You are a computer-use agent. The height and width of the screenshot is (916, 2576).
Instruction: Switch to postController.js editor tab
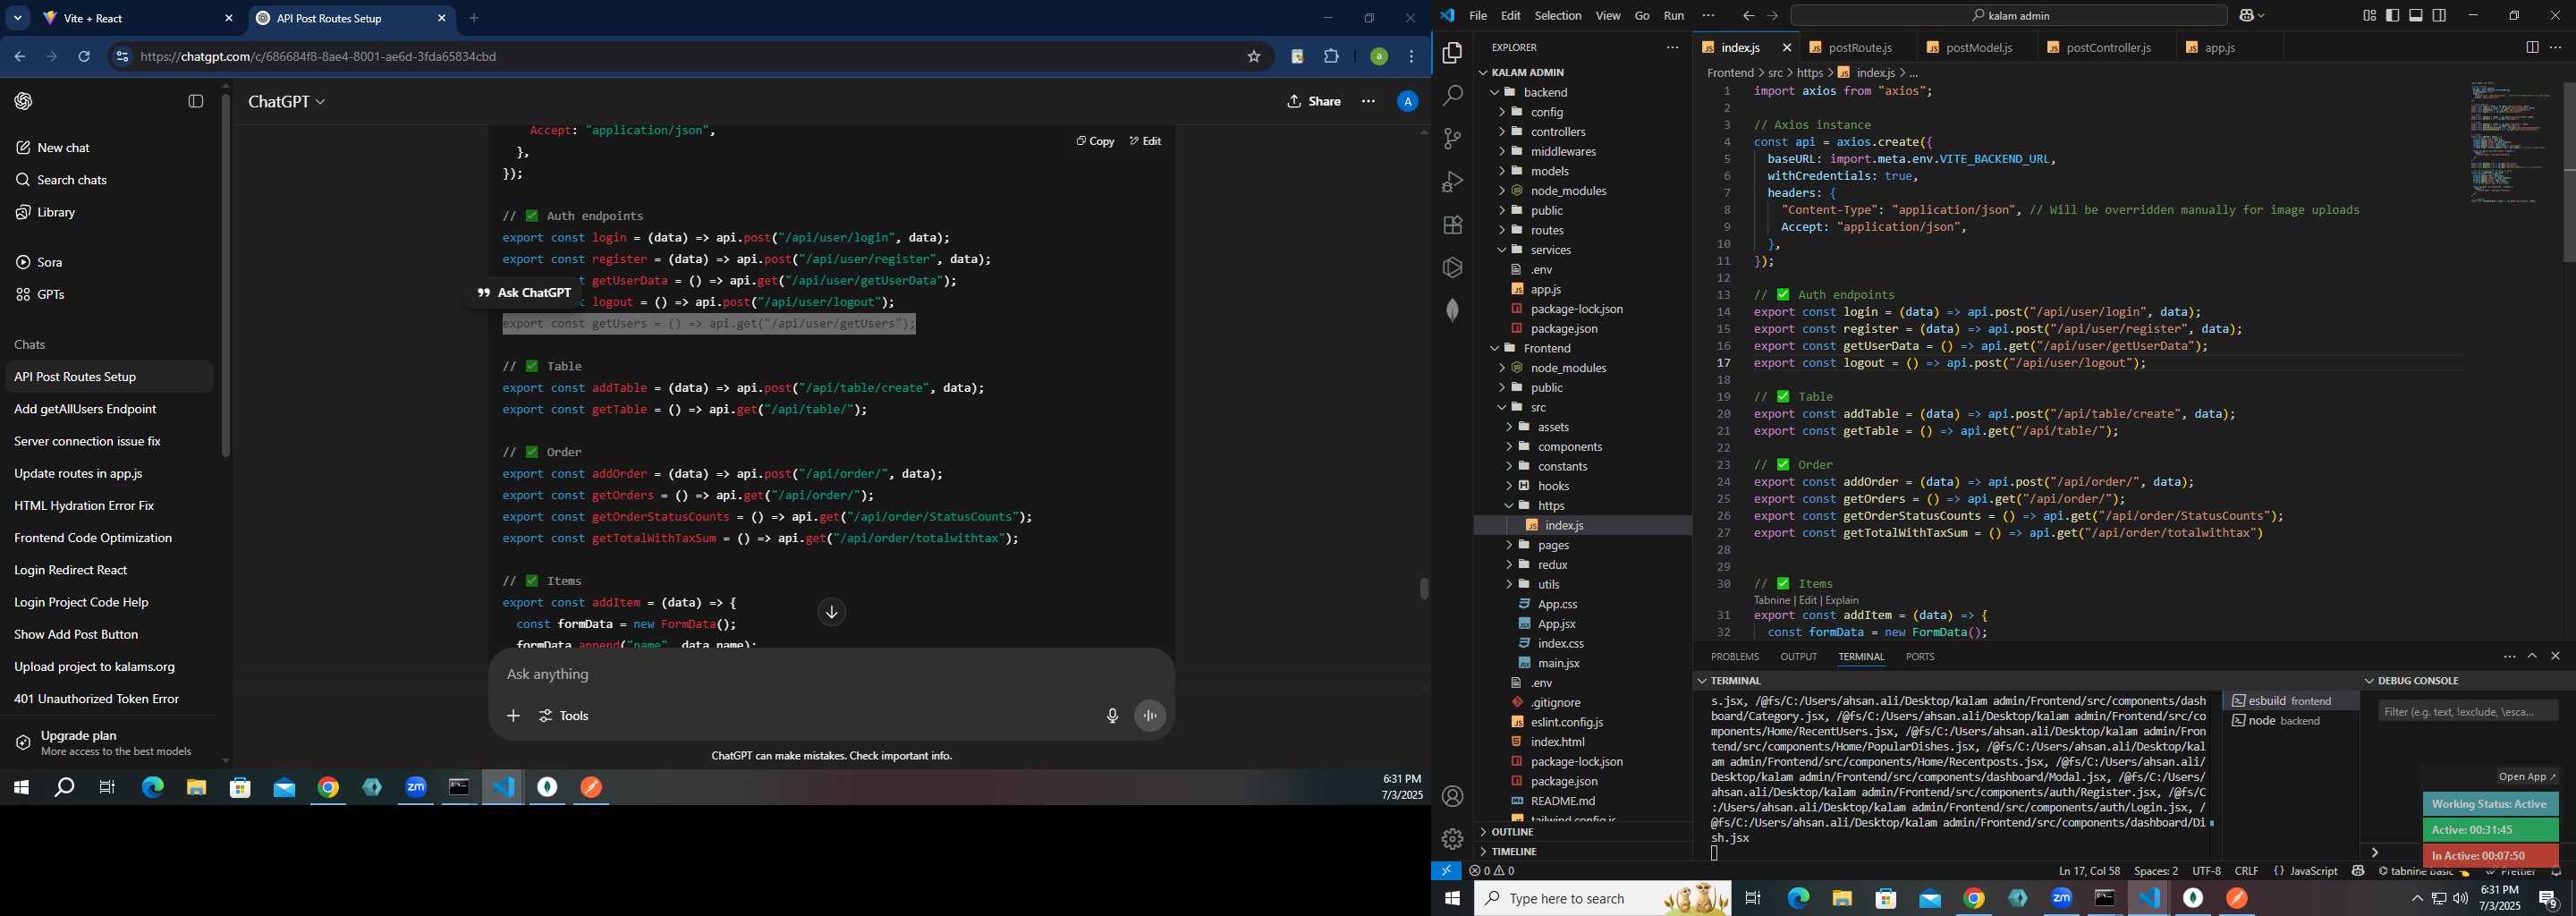[x=2107, y=47]
